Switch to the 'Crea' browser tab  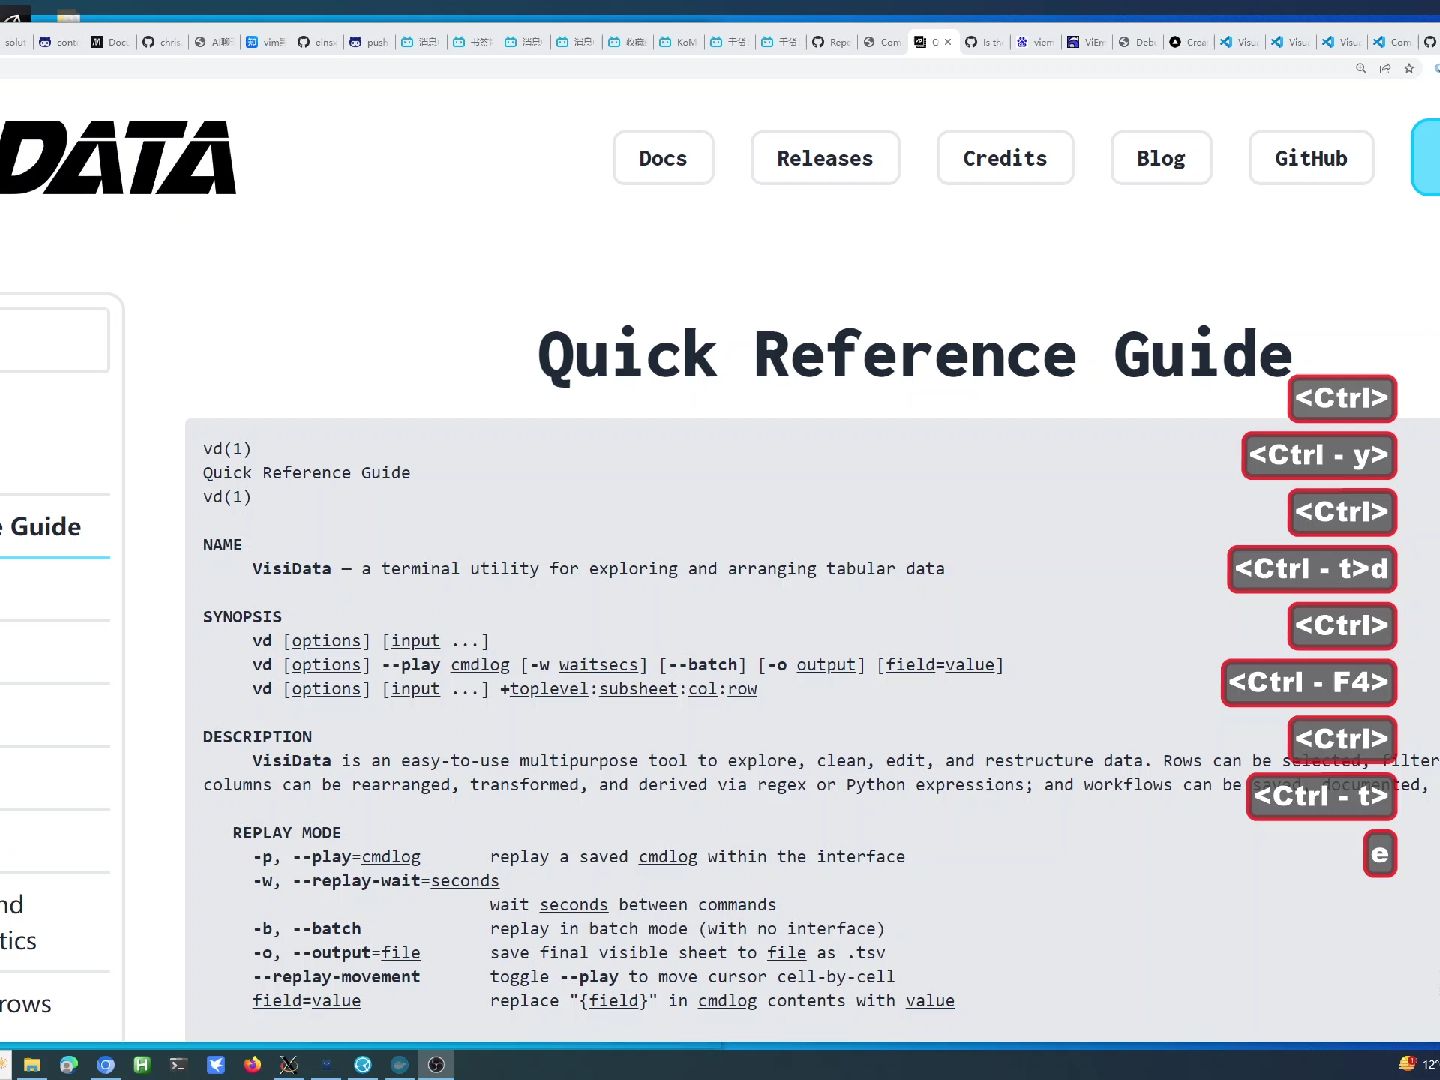(1189, 42)
